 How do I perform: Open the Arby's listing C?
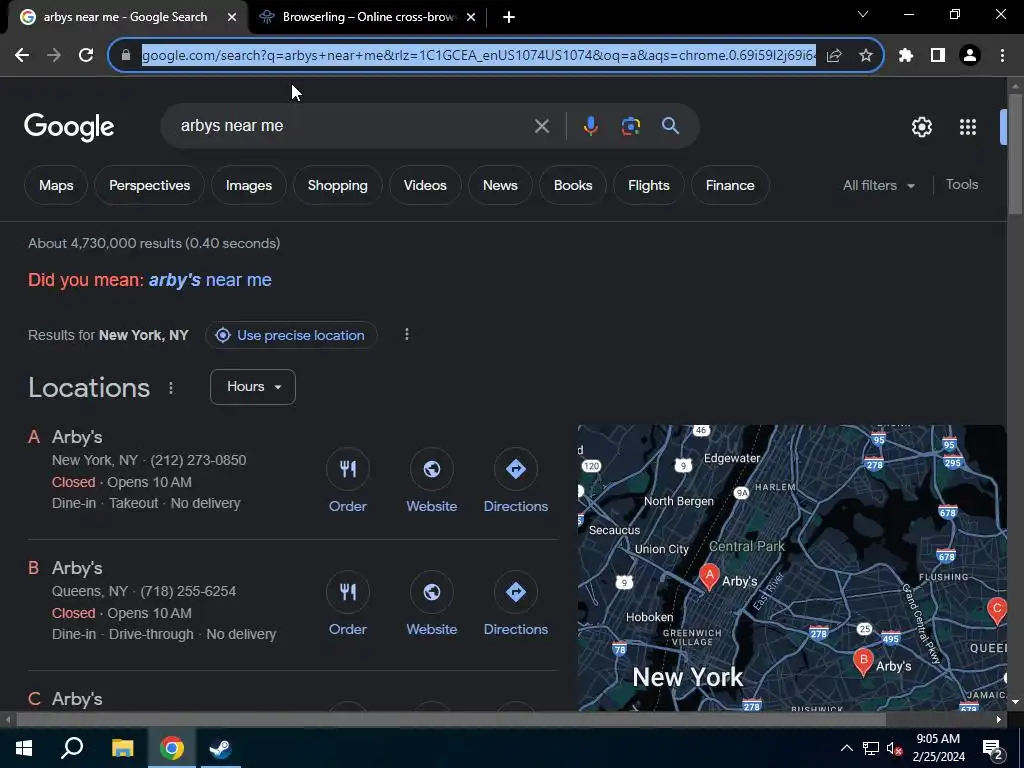pos(77,699)
